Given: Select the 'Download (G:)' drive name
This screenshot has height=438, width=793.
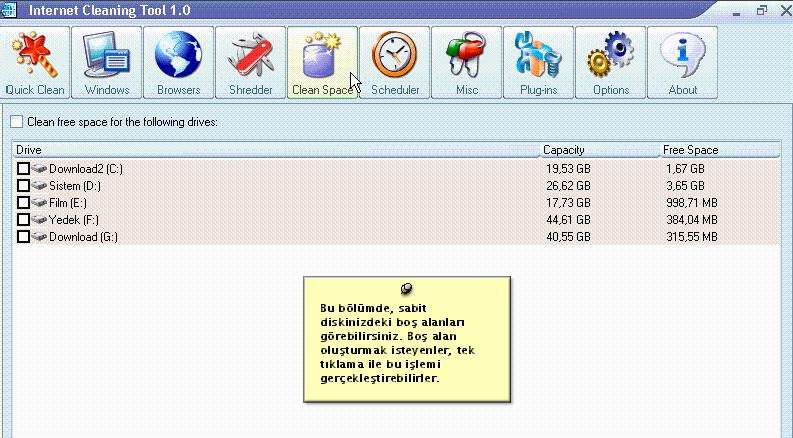Looking at the screenshot, I should [83, 237].
